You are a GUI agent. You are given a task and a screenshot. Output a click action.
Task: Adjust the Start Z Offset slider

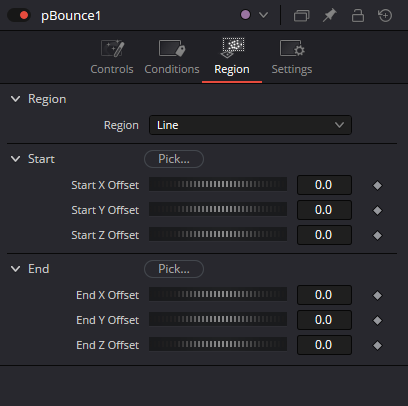tap(218, 234)
